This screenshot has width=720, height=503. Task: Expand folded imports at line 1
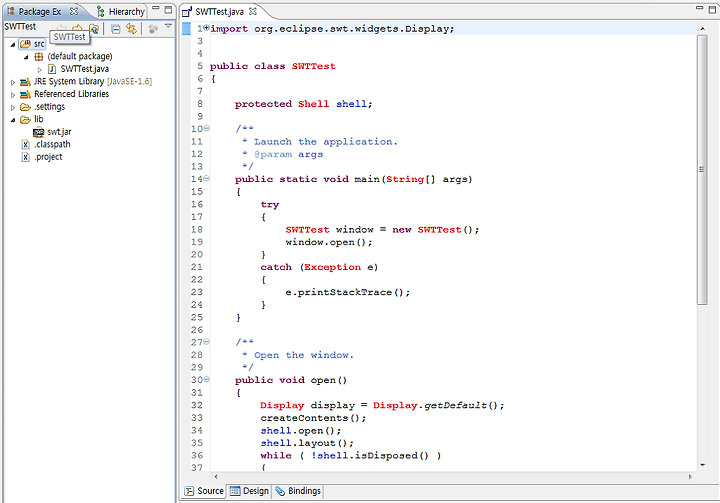point(207,28)
